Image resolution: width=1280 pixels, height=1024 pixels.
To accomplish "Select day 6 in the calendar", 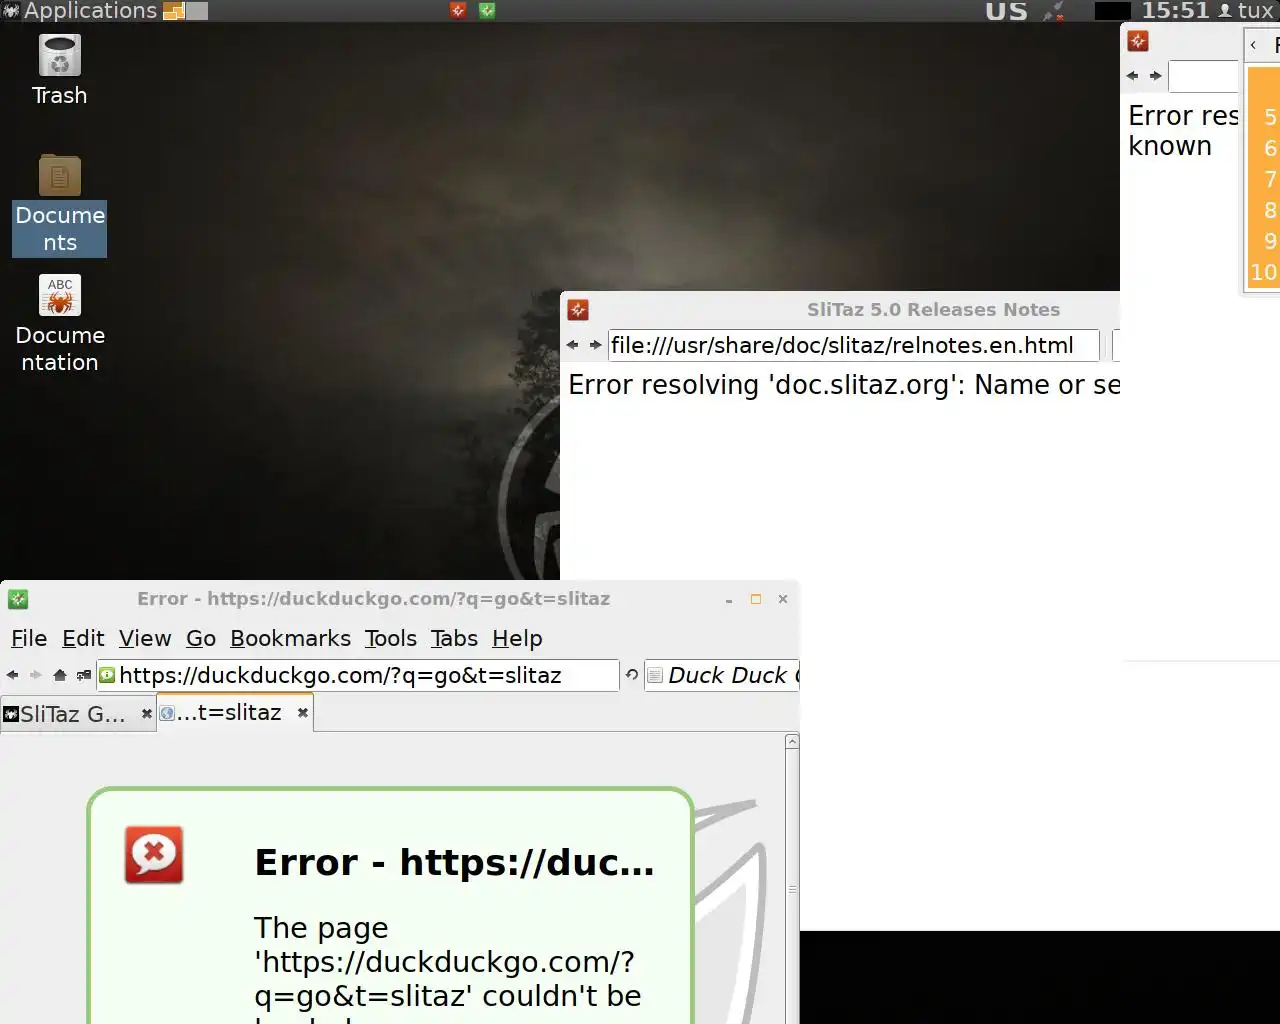I will pyautogui.click(x=1270, y=148).
